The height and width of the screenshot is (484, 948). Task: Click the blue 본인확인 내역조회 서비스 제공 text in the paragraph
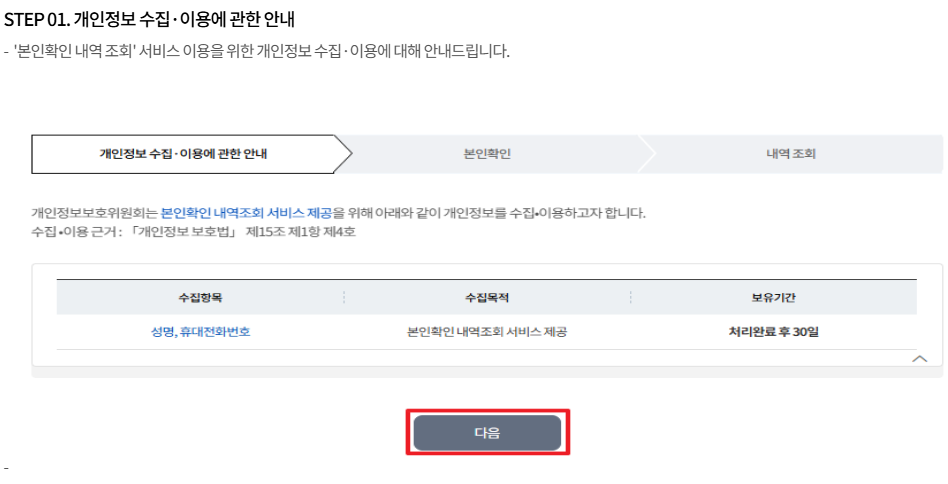point(246,213)
